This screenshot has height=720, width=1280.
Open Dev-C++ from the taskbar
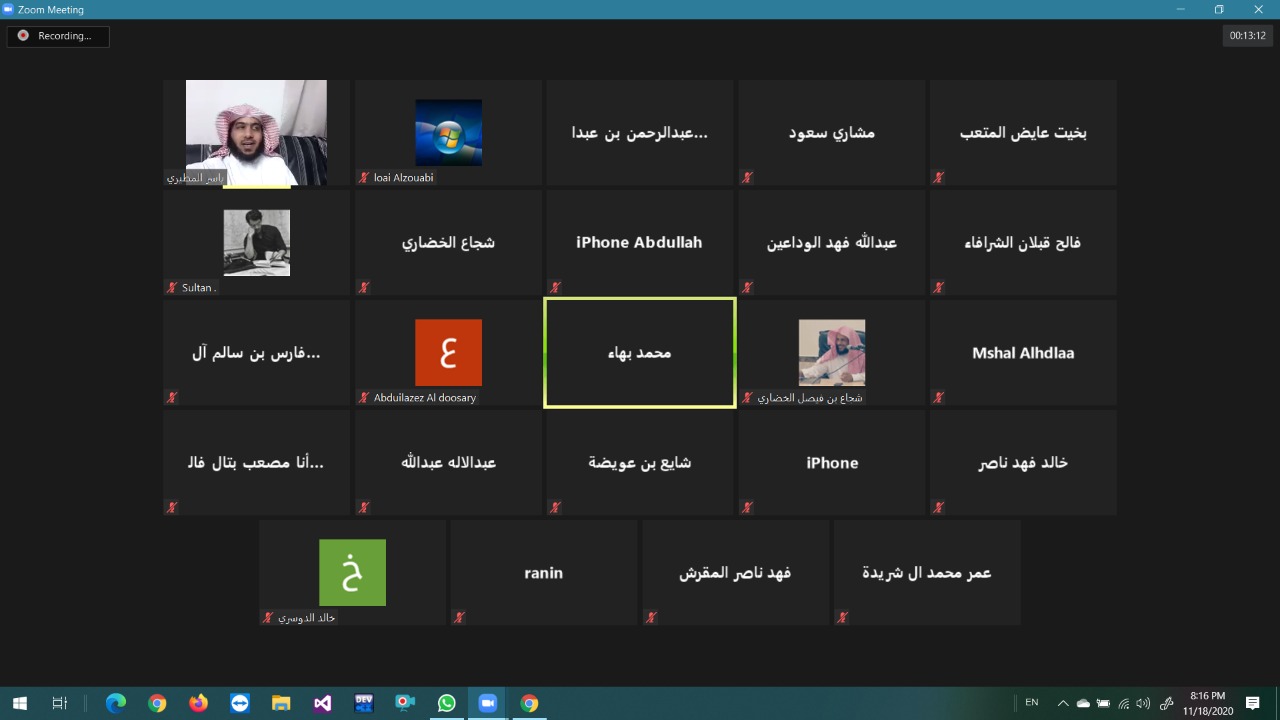pyautogui.click(x=364, y=703)
